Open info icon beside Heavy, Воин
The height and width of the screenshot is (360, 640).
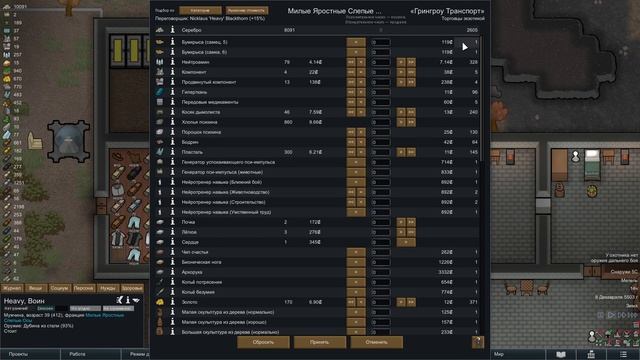point(128,300)
